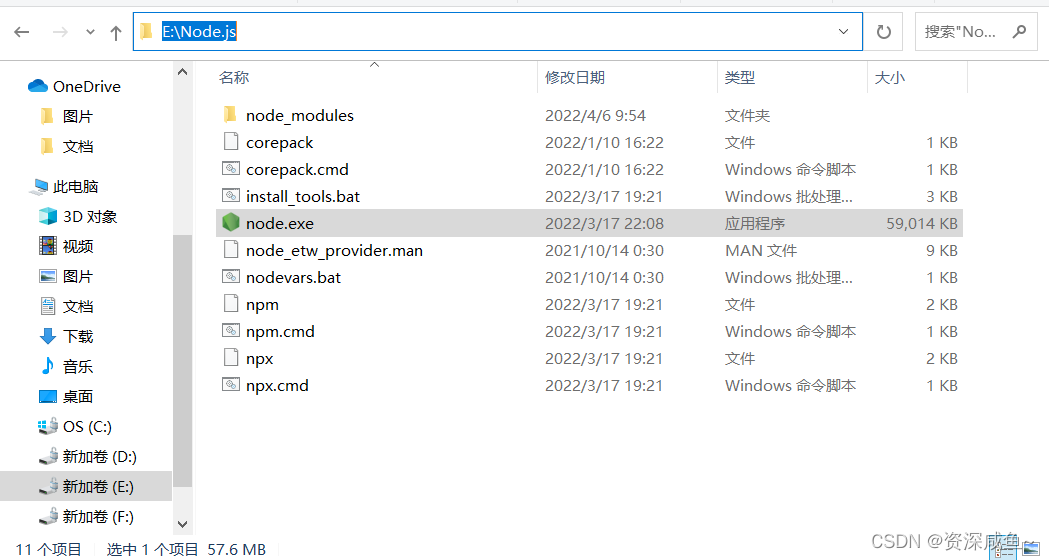Open 3D 对象 in the navigation pane
1049x560 pixels.
(90, 216)
